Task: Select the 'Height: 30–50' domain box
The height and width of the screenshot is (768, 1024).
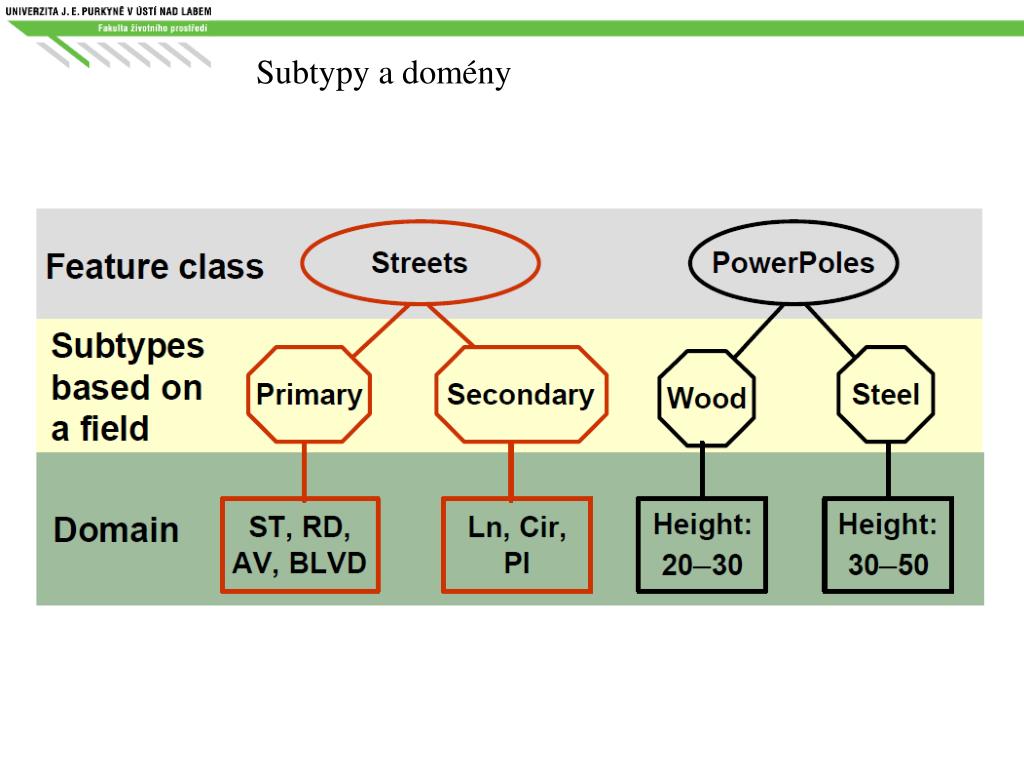Action: point(888,545)
